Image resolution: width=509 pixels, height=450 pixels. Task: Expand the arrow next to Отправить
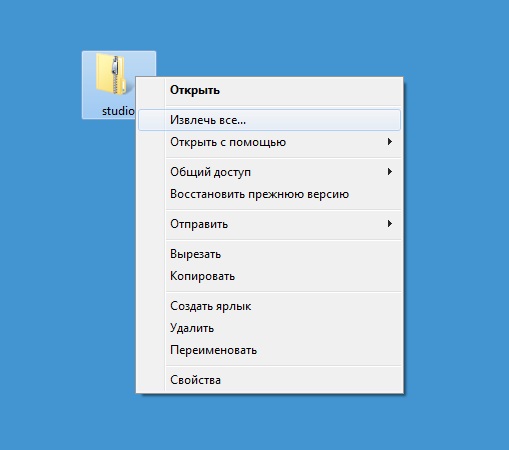click(389, 223)
